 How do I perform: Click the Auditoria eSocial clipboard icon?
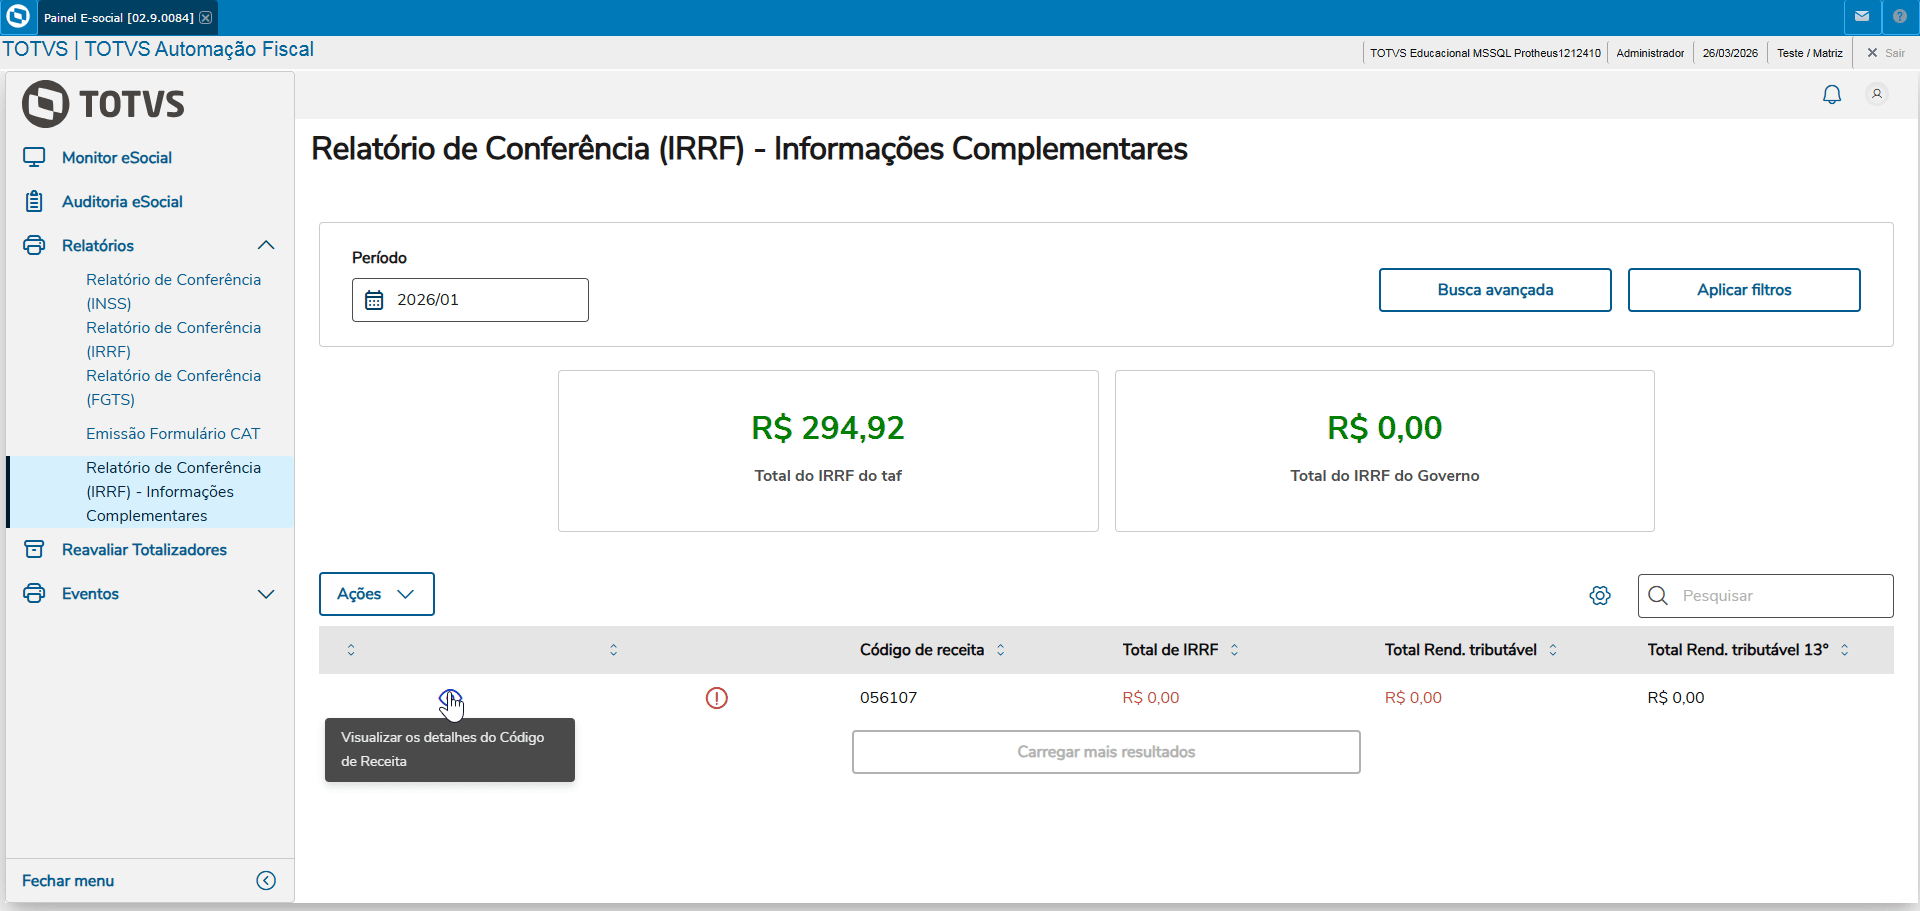coord(34,201)
